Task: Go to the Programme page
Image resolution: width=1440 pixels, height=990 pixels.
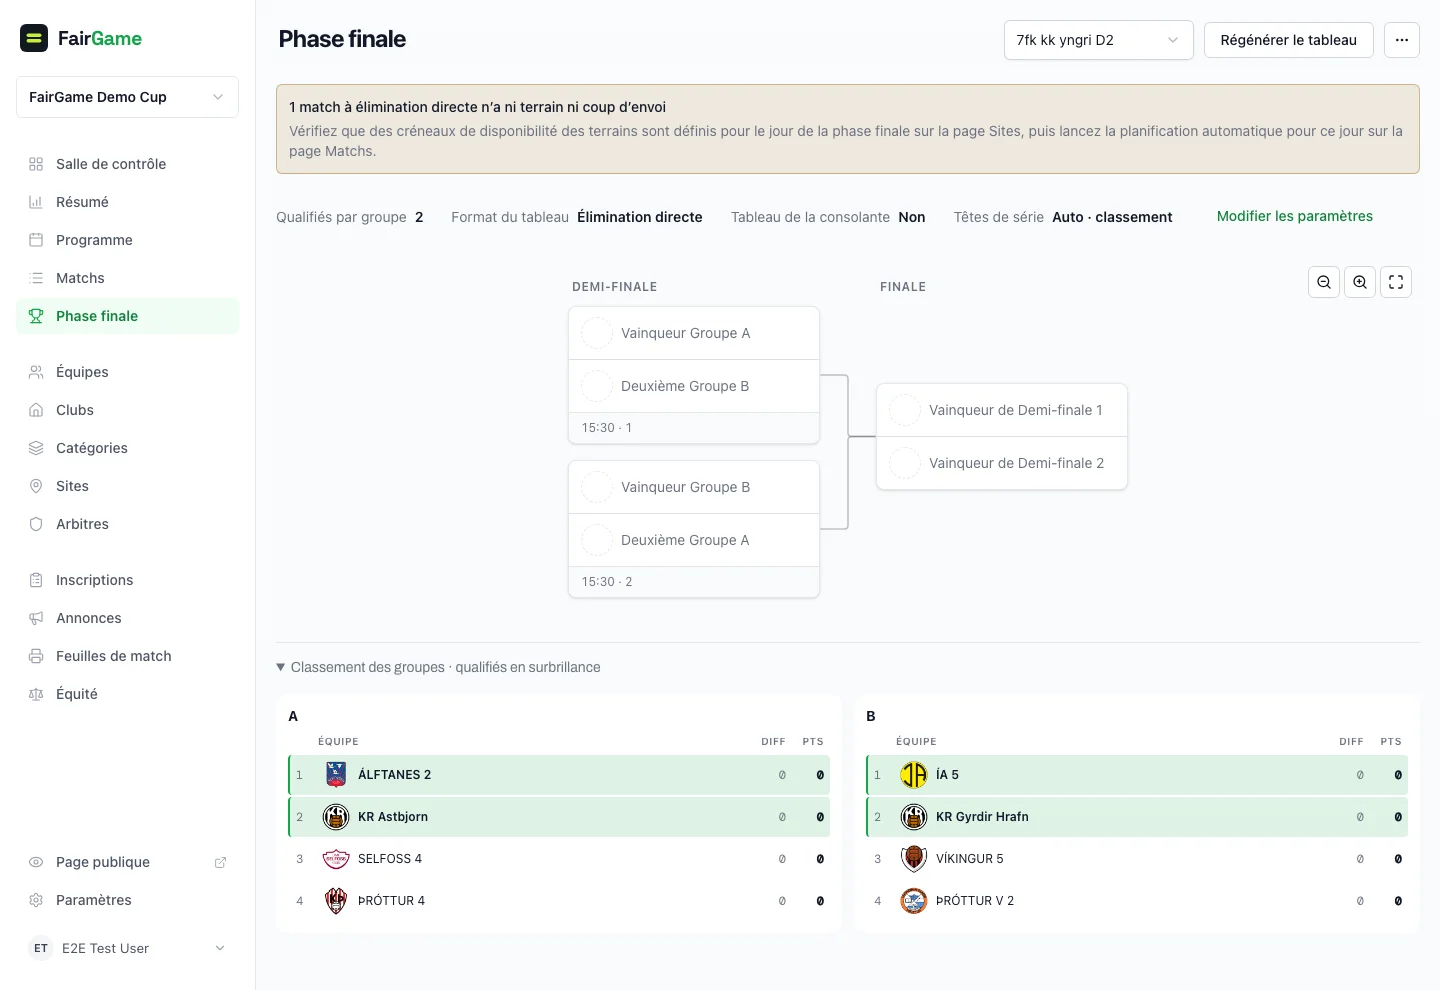Action: coord(127,240)
